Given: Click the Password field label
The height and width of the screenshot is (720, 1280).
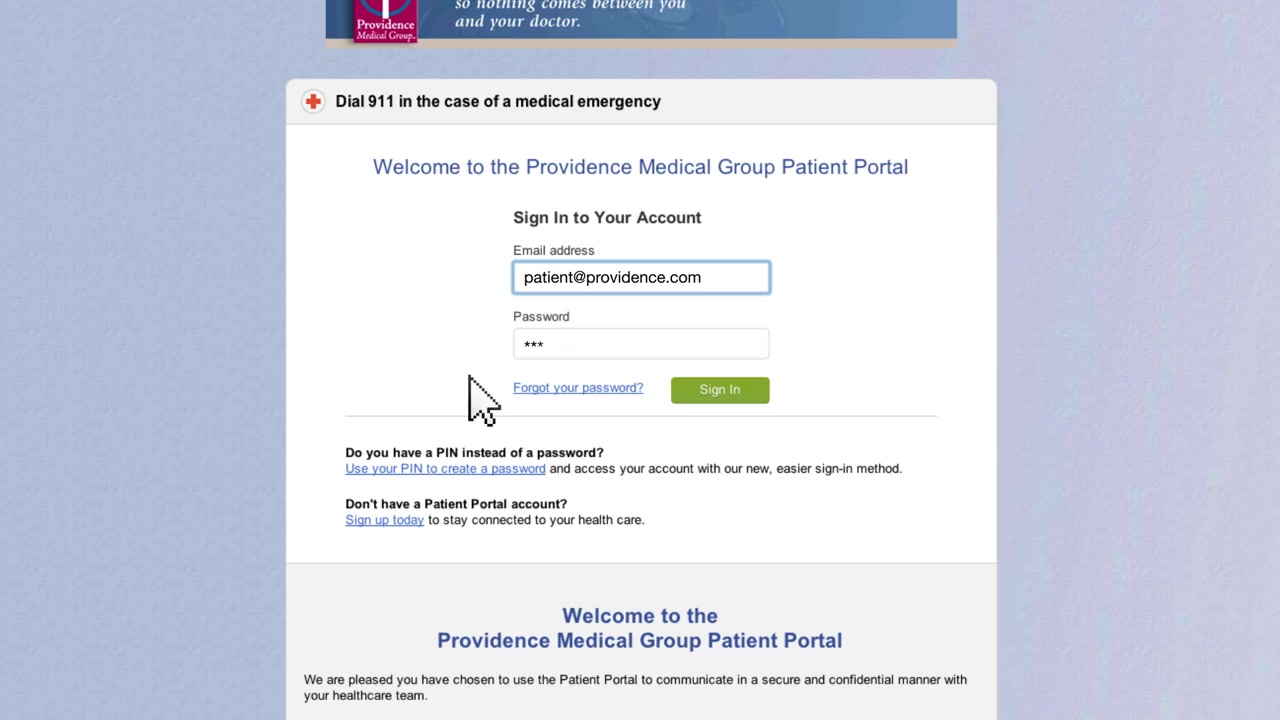Looking at the screenshot, I should pos(541,317).
